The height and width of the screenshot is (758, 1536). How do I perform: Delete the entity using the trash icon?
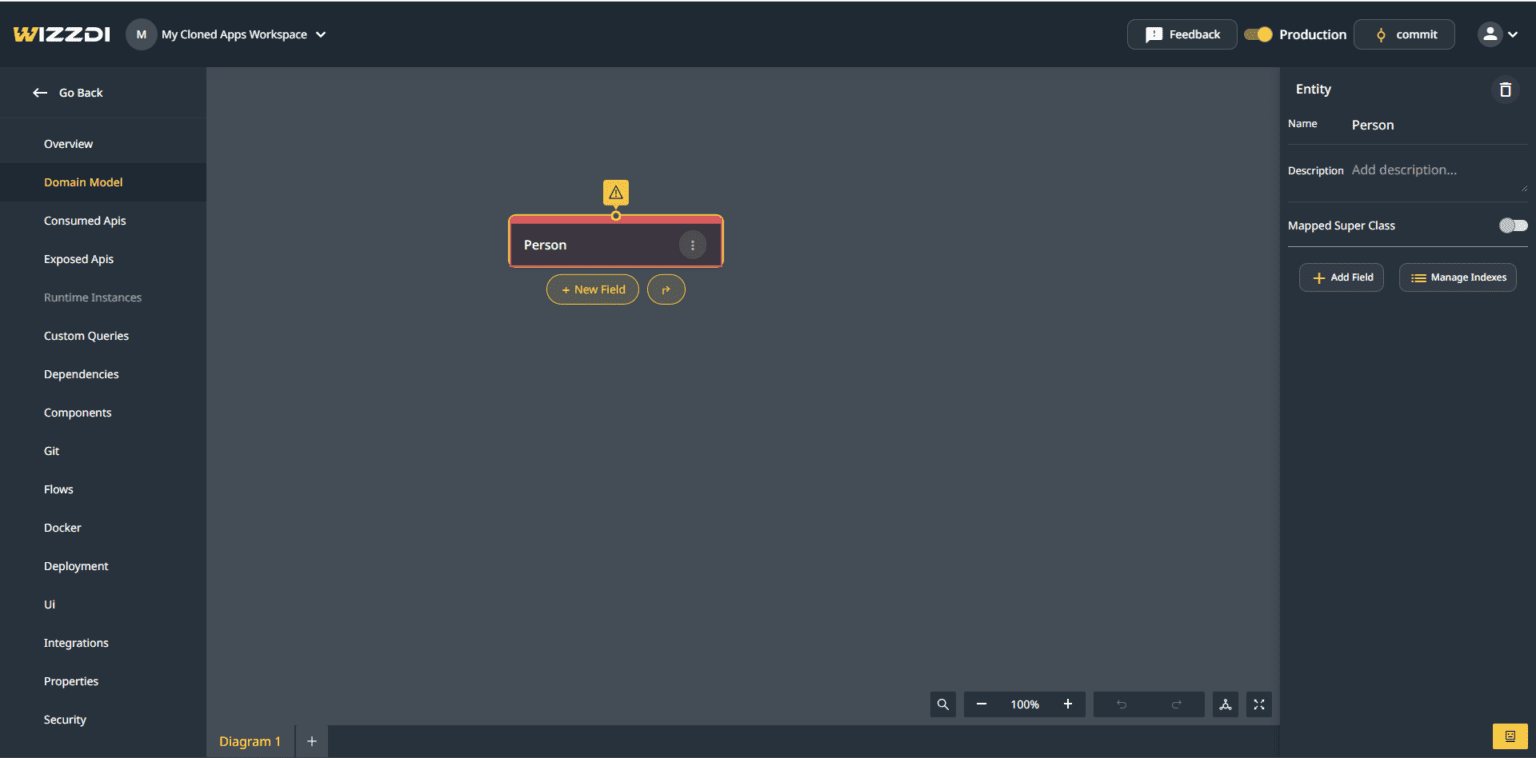[x=1505, y=90]
